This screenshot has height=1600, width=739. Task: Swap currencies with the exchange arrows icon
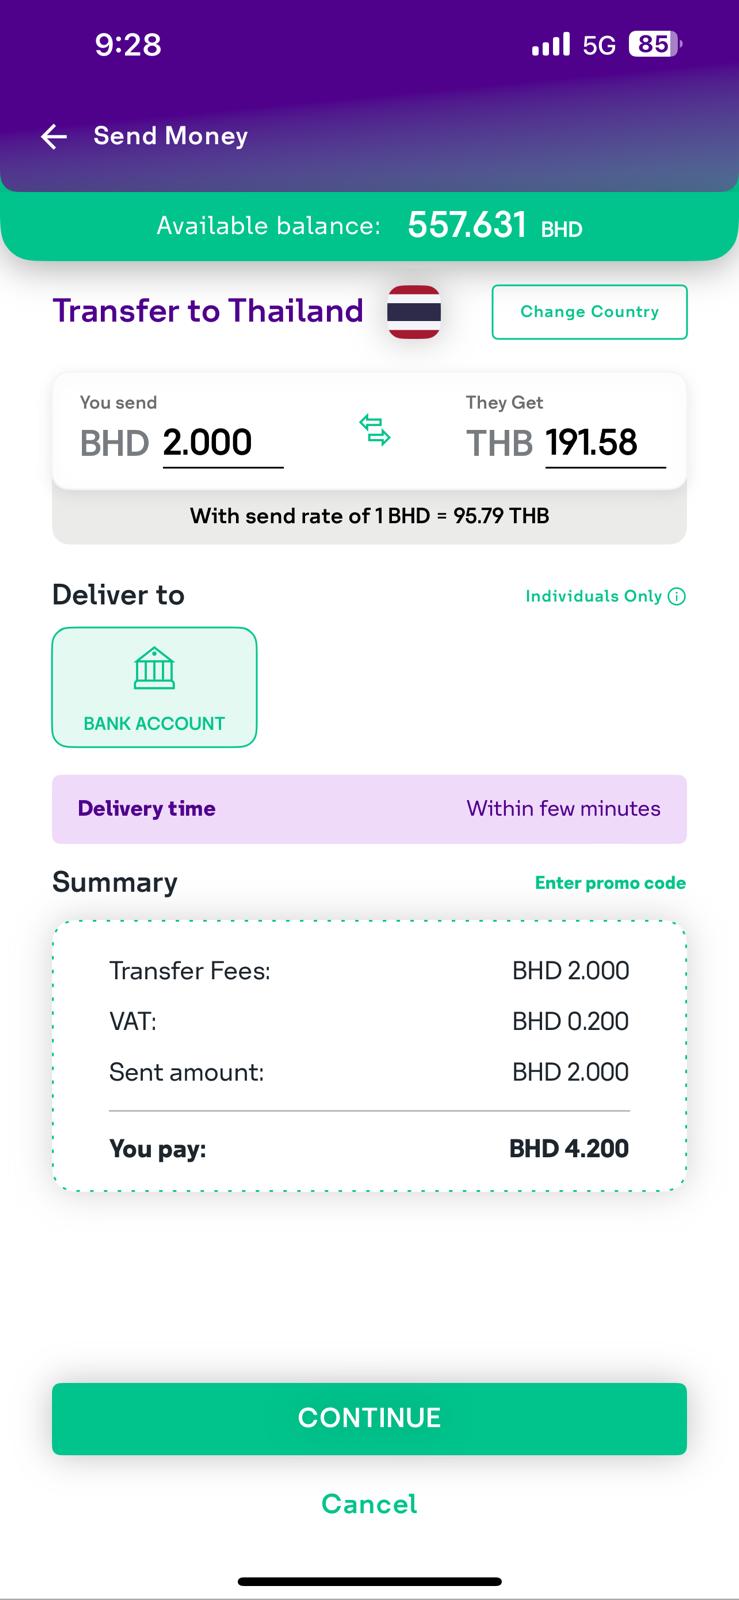[375, 430]
